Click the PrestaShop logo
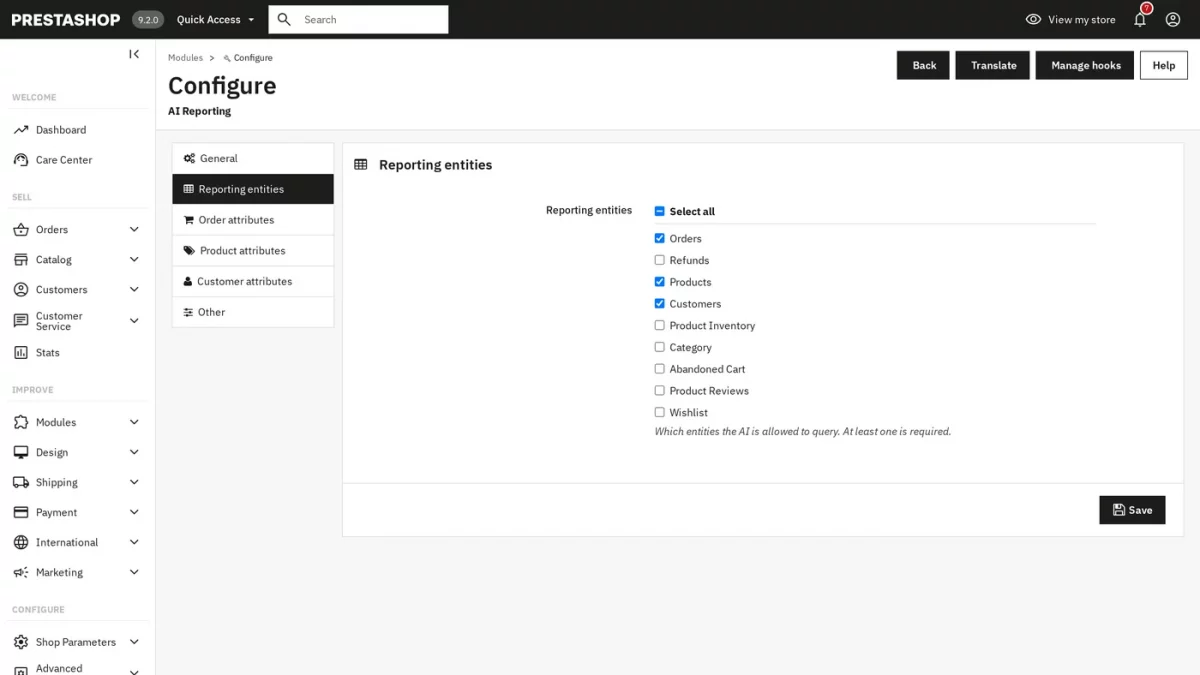 click(x=66, y=19)
